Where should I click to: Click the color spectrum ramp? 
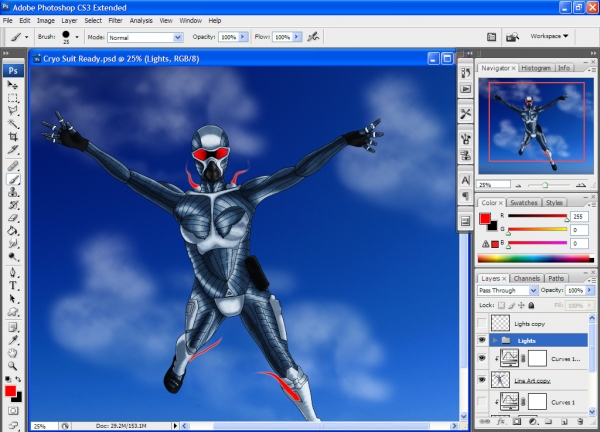click(536, 259)
